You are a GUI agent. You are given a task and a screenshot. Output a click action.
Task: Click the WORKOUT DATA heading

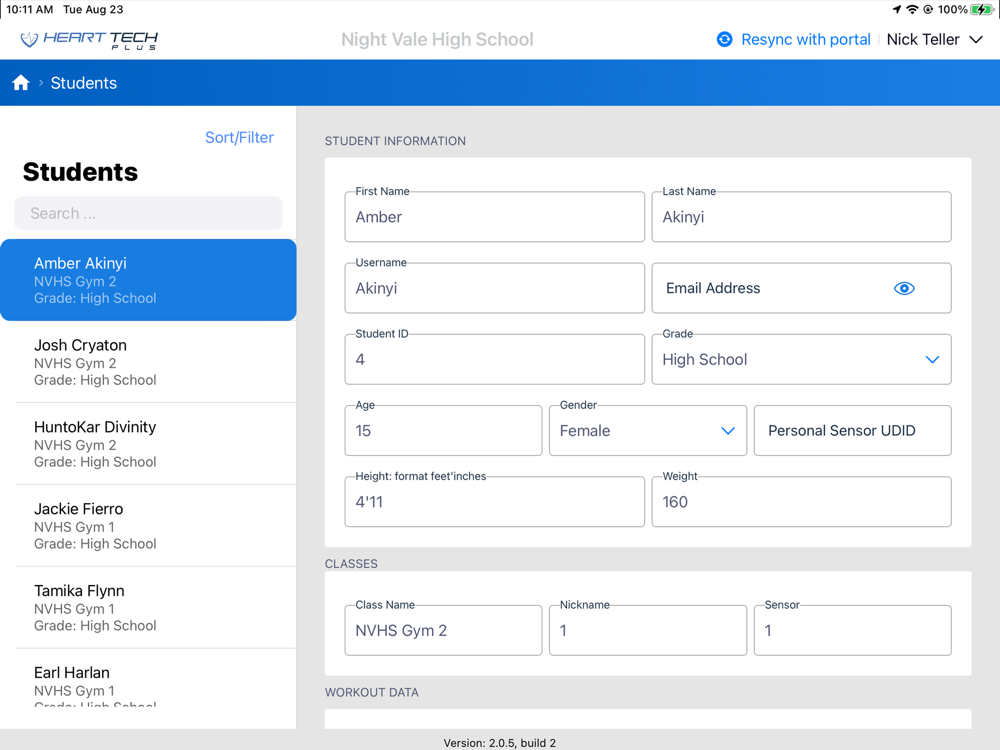pos(372,693)
